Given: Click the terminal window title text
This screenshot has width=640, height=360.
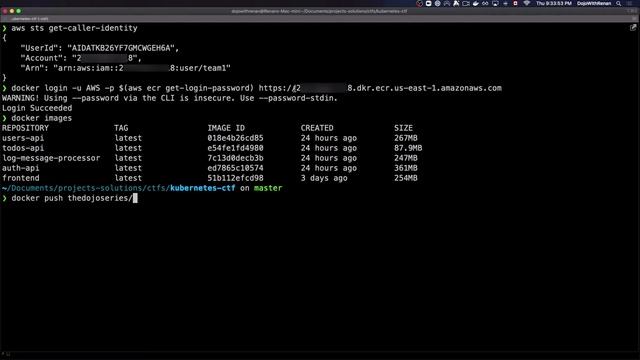Looking at the screenshot, I should (319, 11).
